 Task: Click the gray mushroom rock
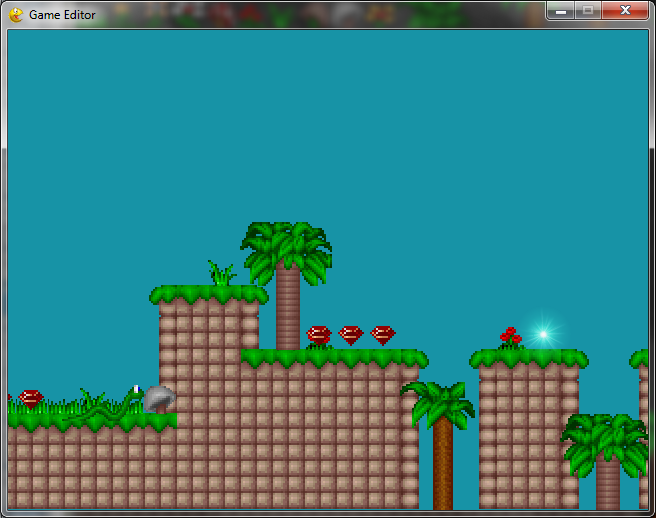click(159, 400)
